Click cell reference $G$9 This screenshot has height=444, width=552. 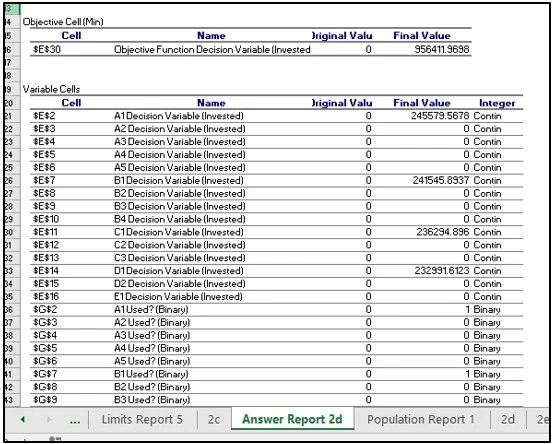(45, 400)
